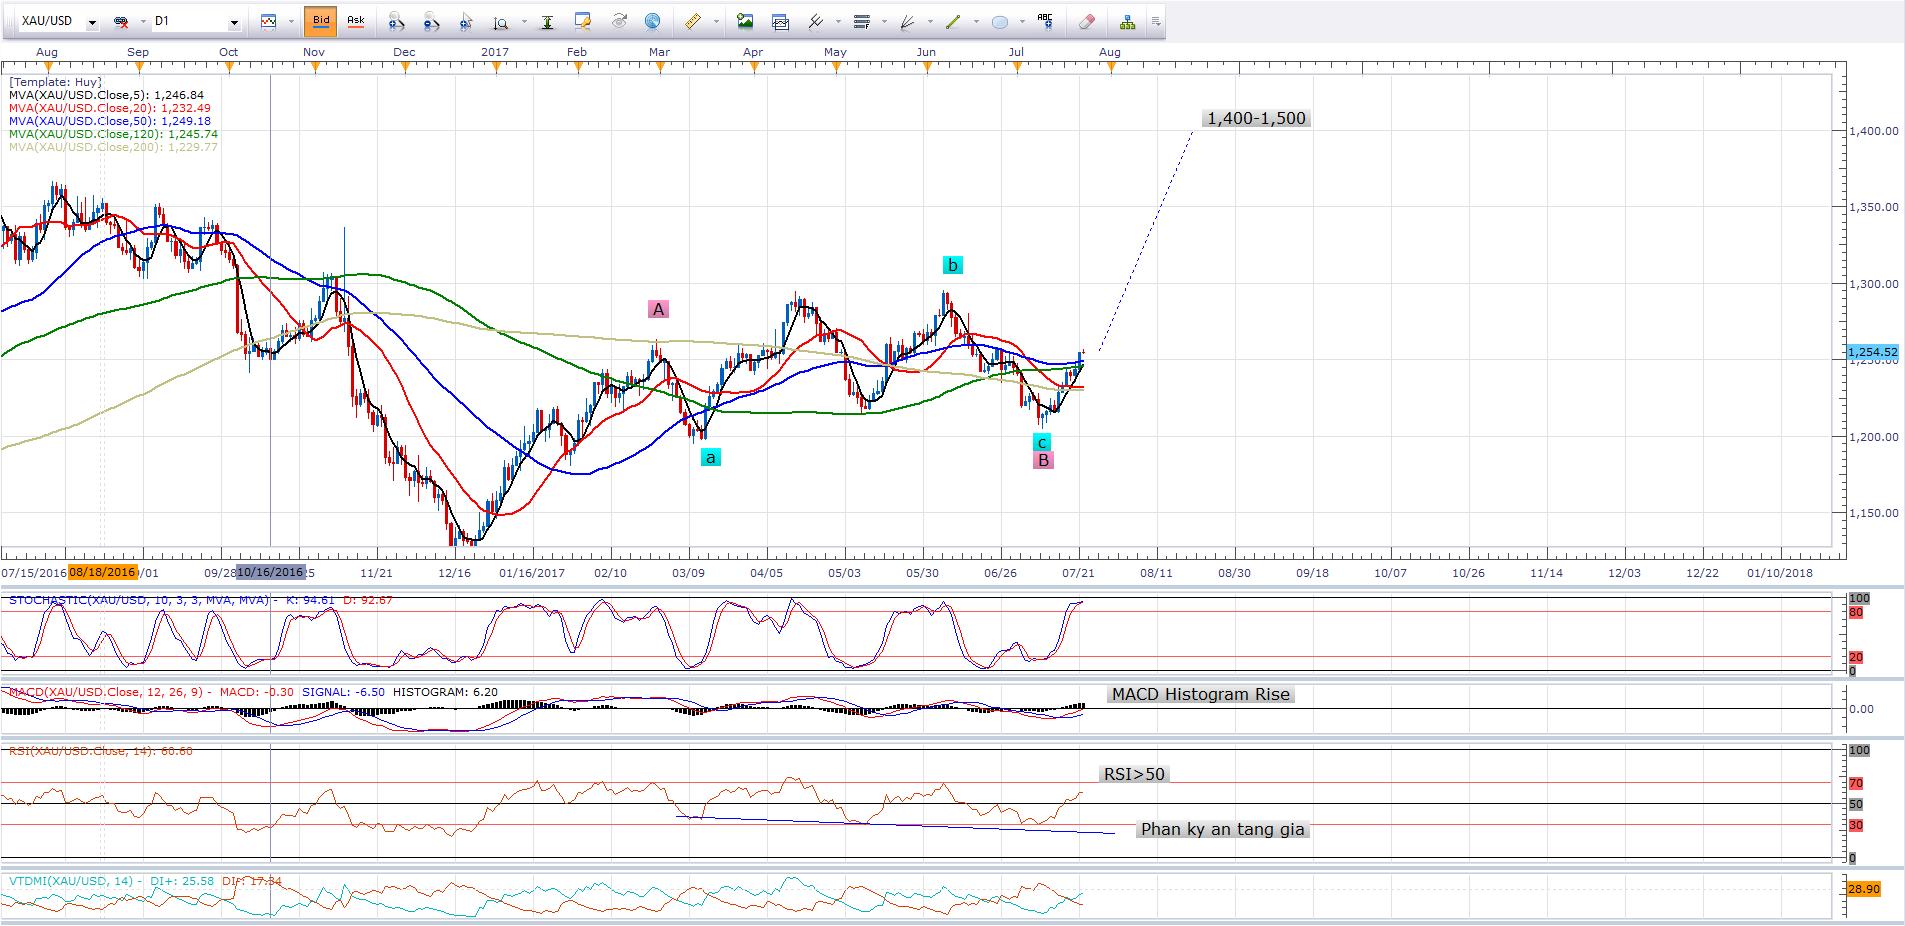Viewport: 1905px width, 926px height.
Task: Toggle the link-remove icon beside symbol
Action: (x=121, y=22)
